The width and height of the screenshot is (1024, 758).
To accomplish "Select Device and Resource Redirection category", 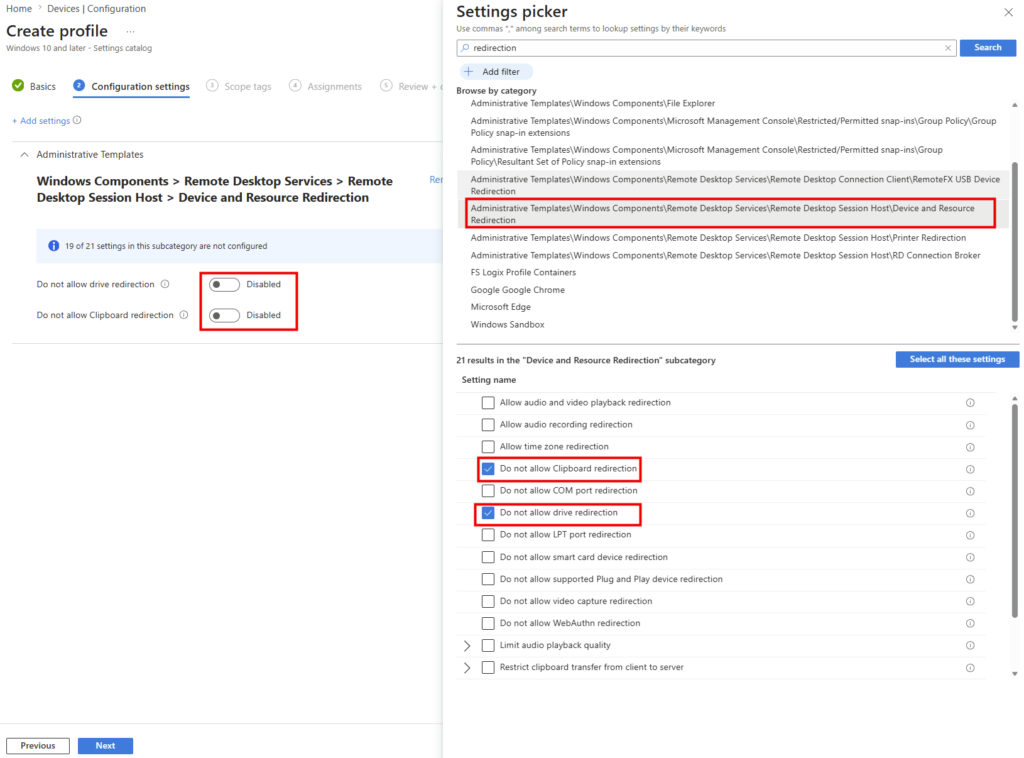I will (735, 214).
